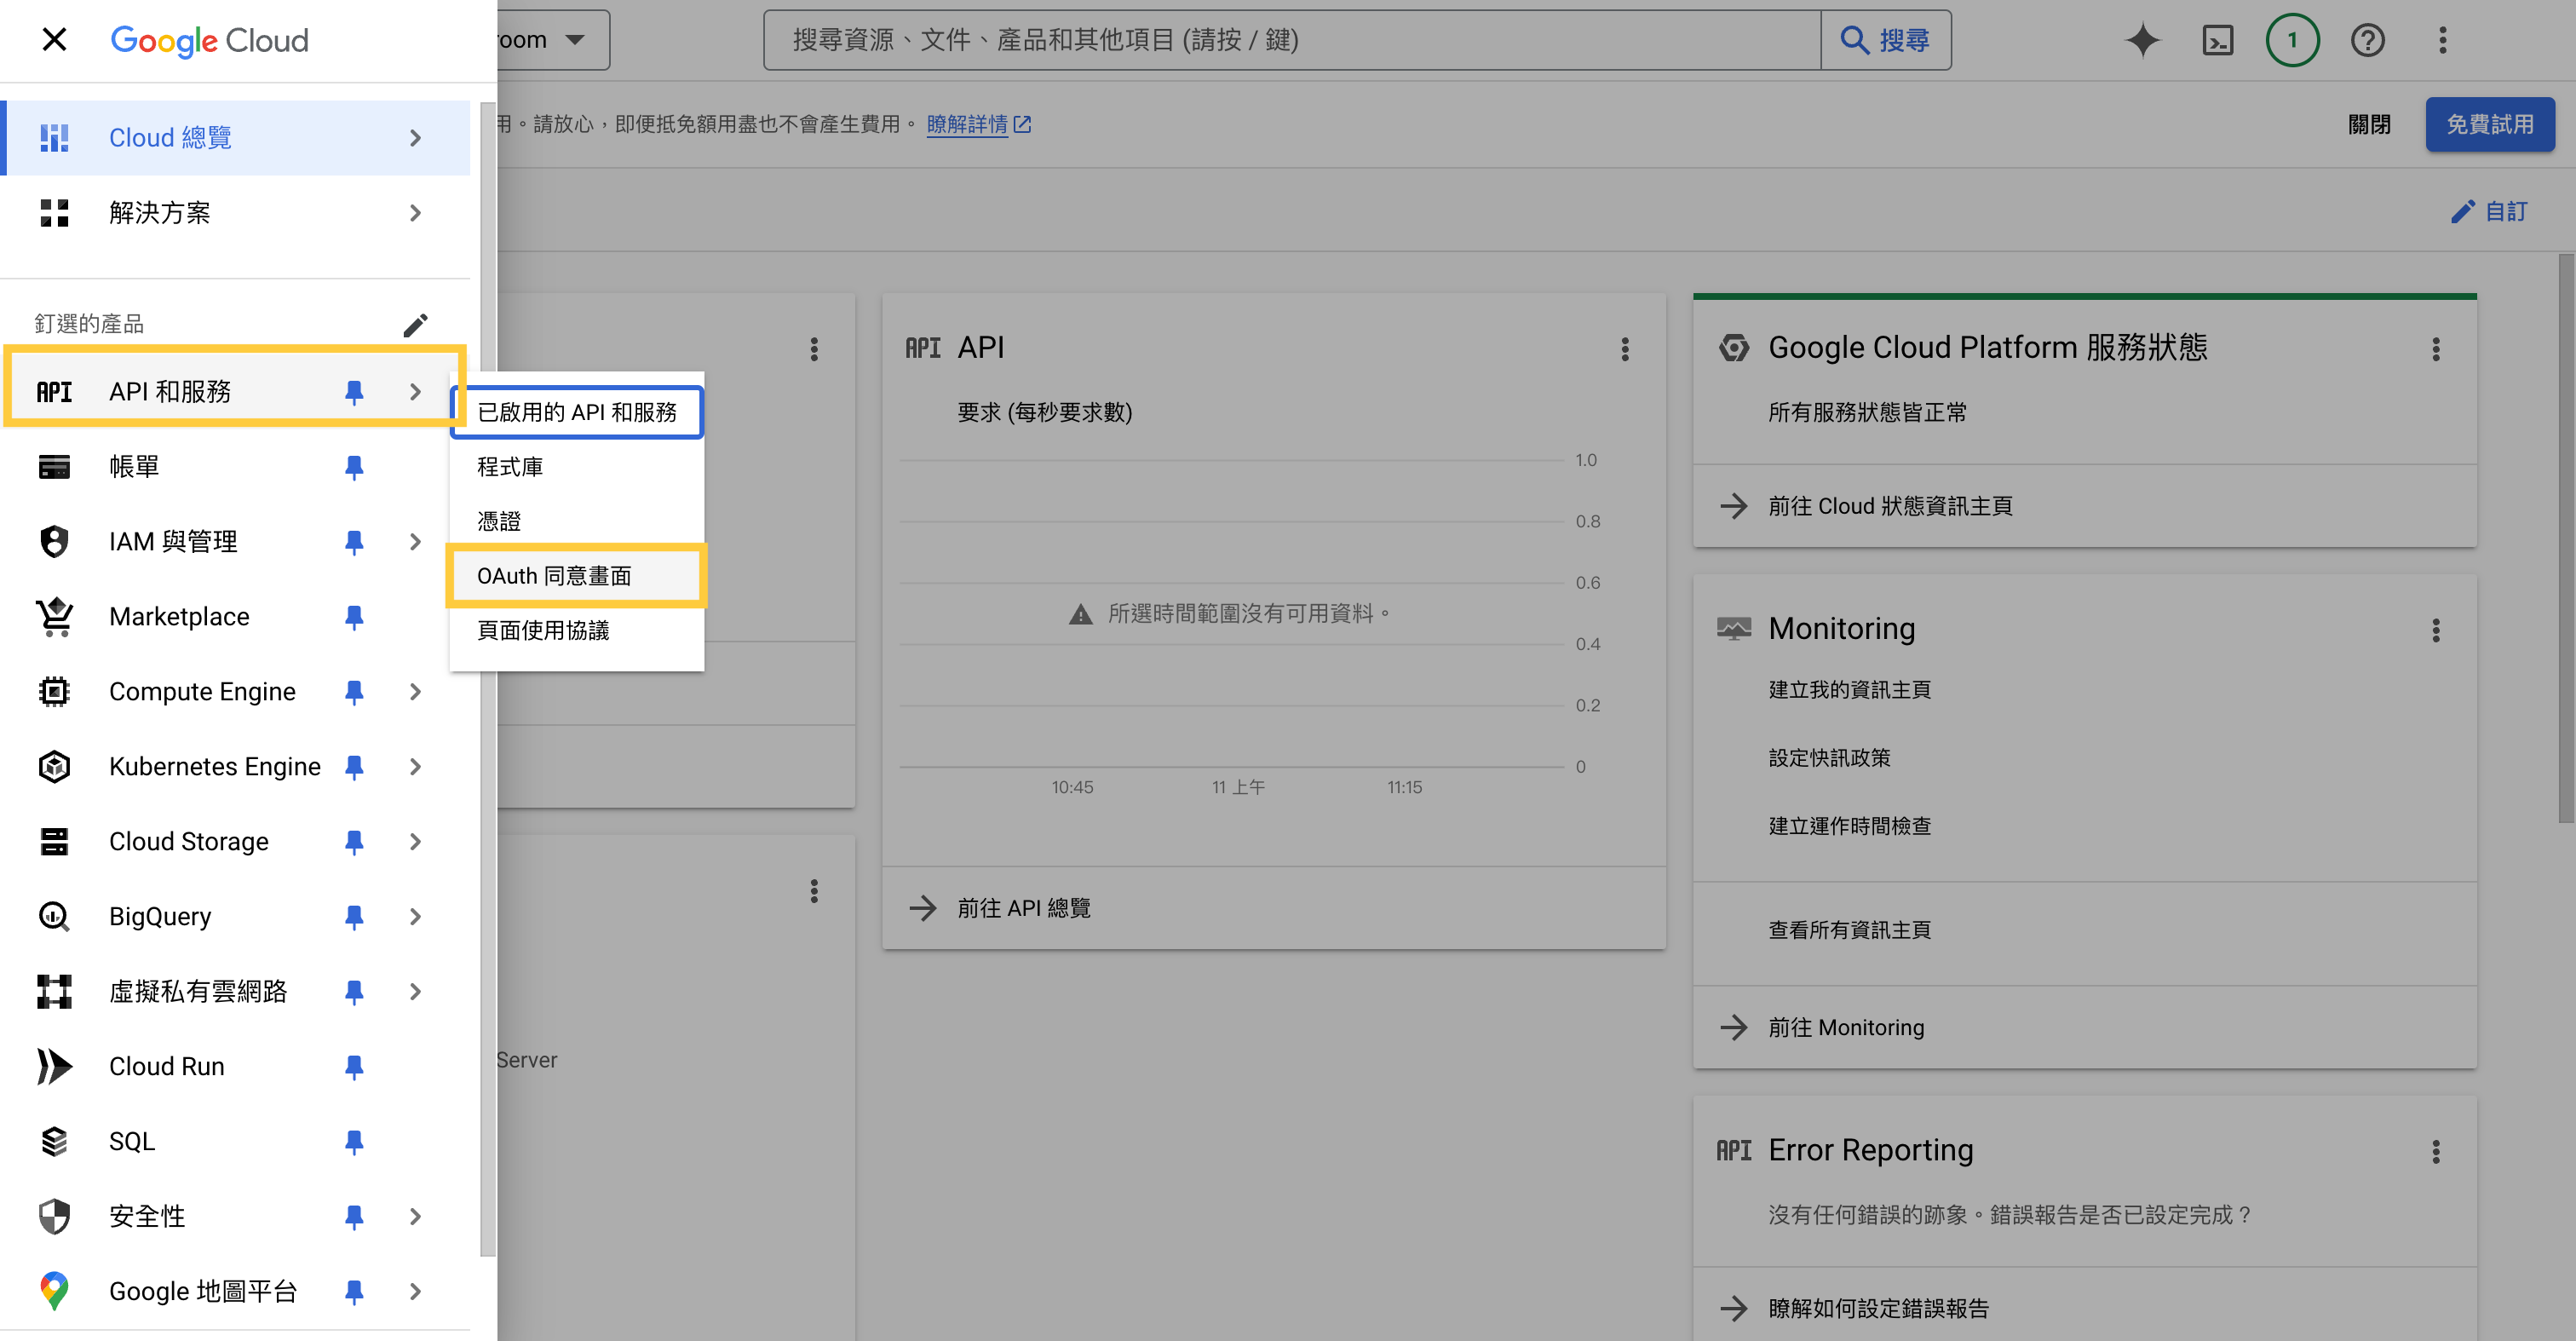The width and height of the screenshot is (2576, 1341).
Task: Choose 憑證 in API submenu
Action: point(499,521)
